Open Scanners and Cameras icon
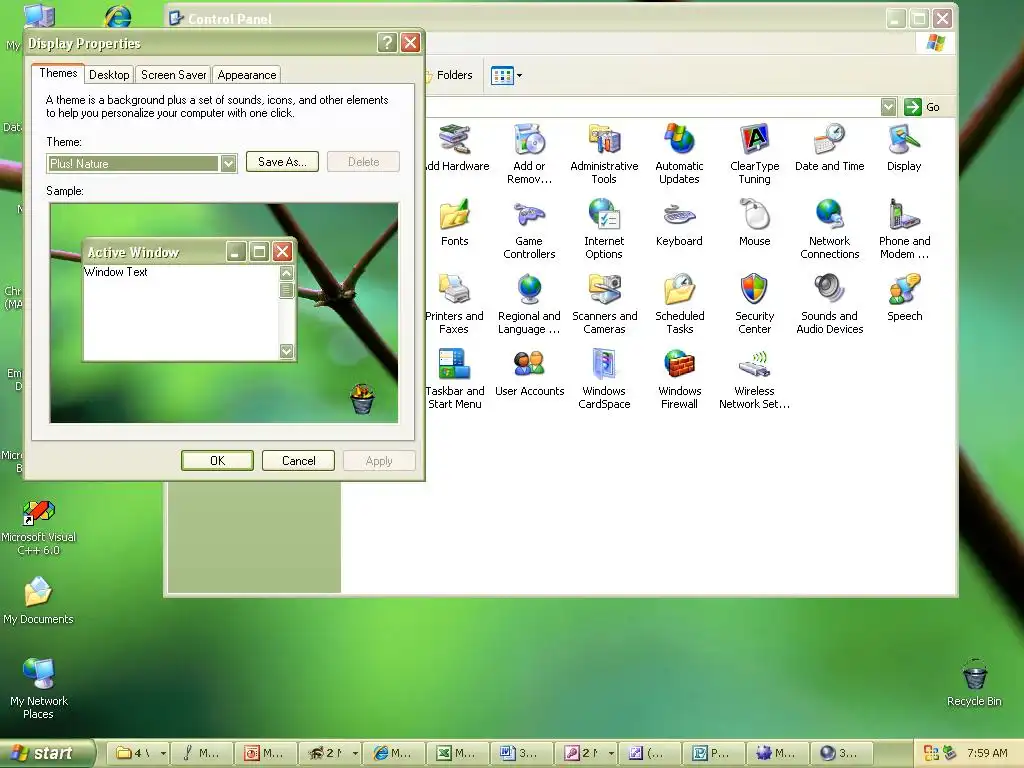1024x768 pixels. (604, 304)
